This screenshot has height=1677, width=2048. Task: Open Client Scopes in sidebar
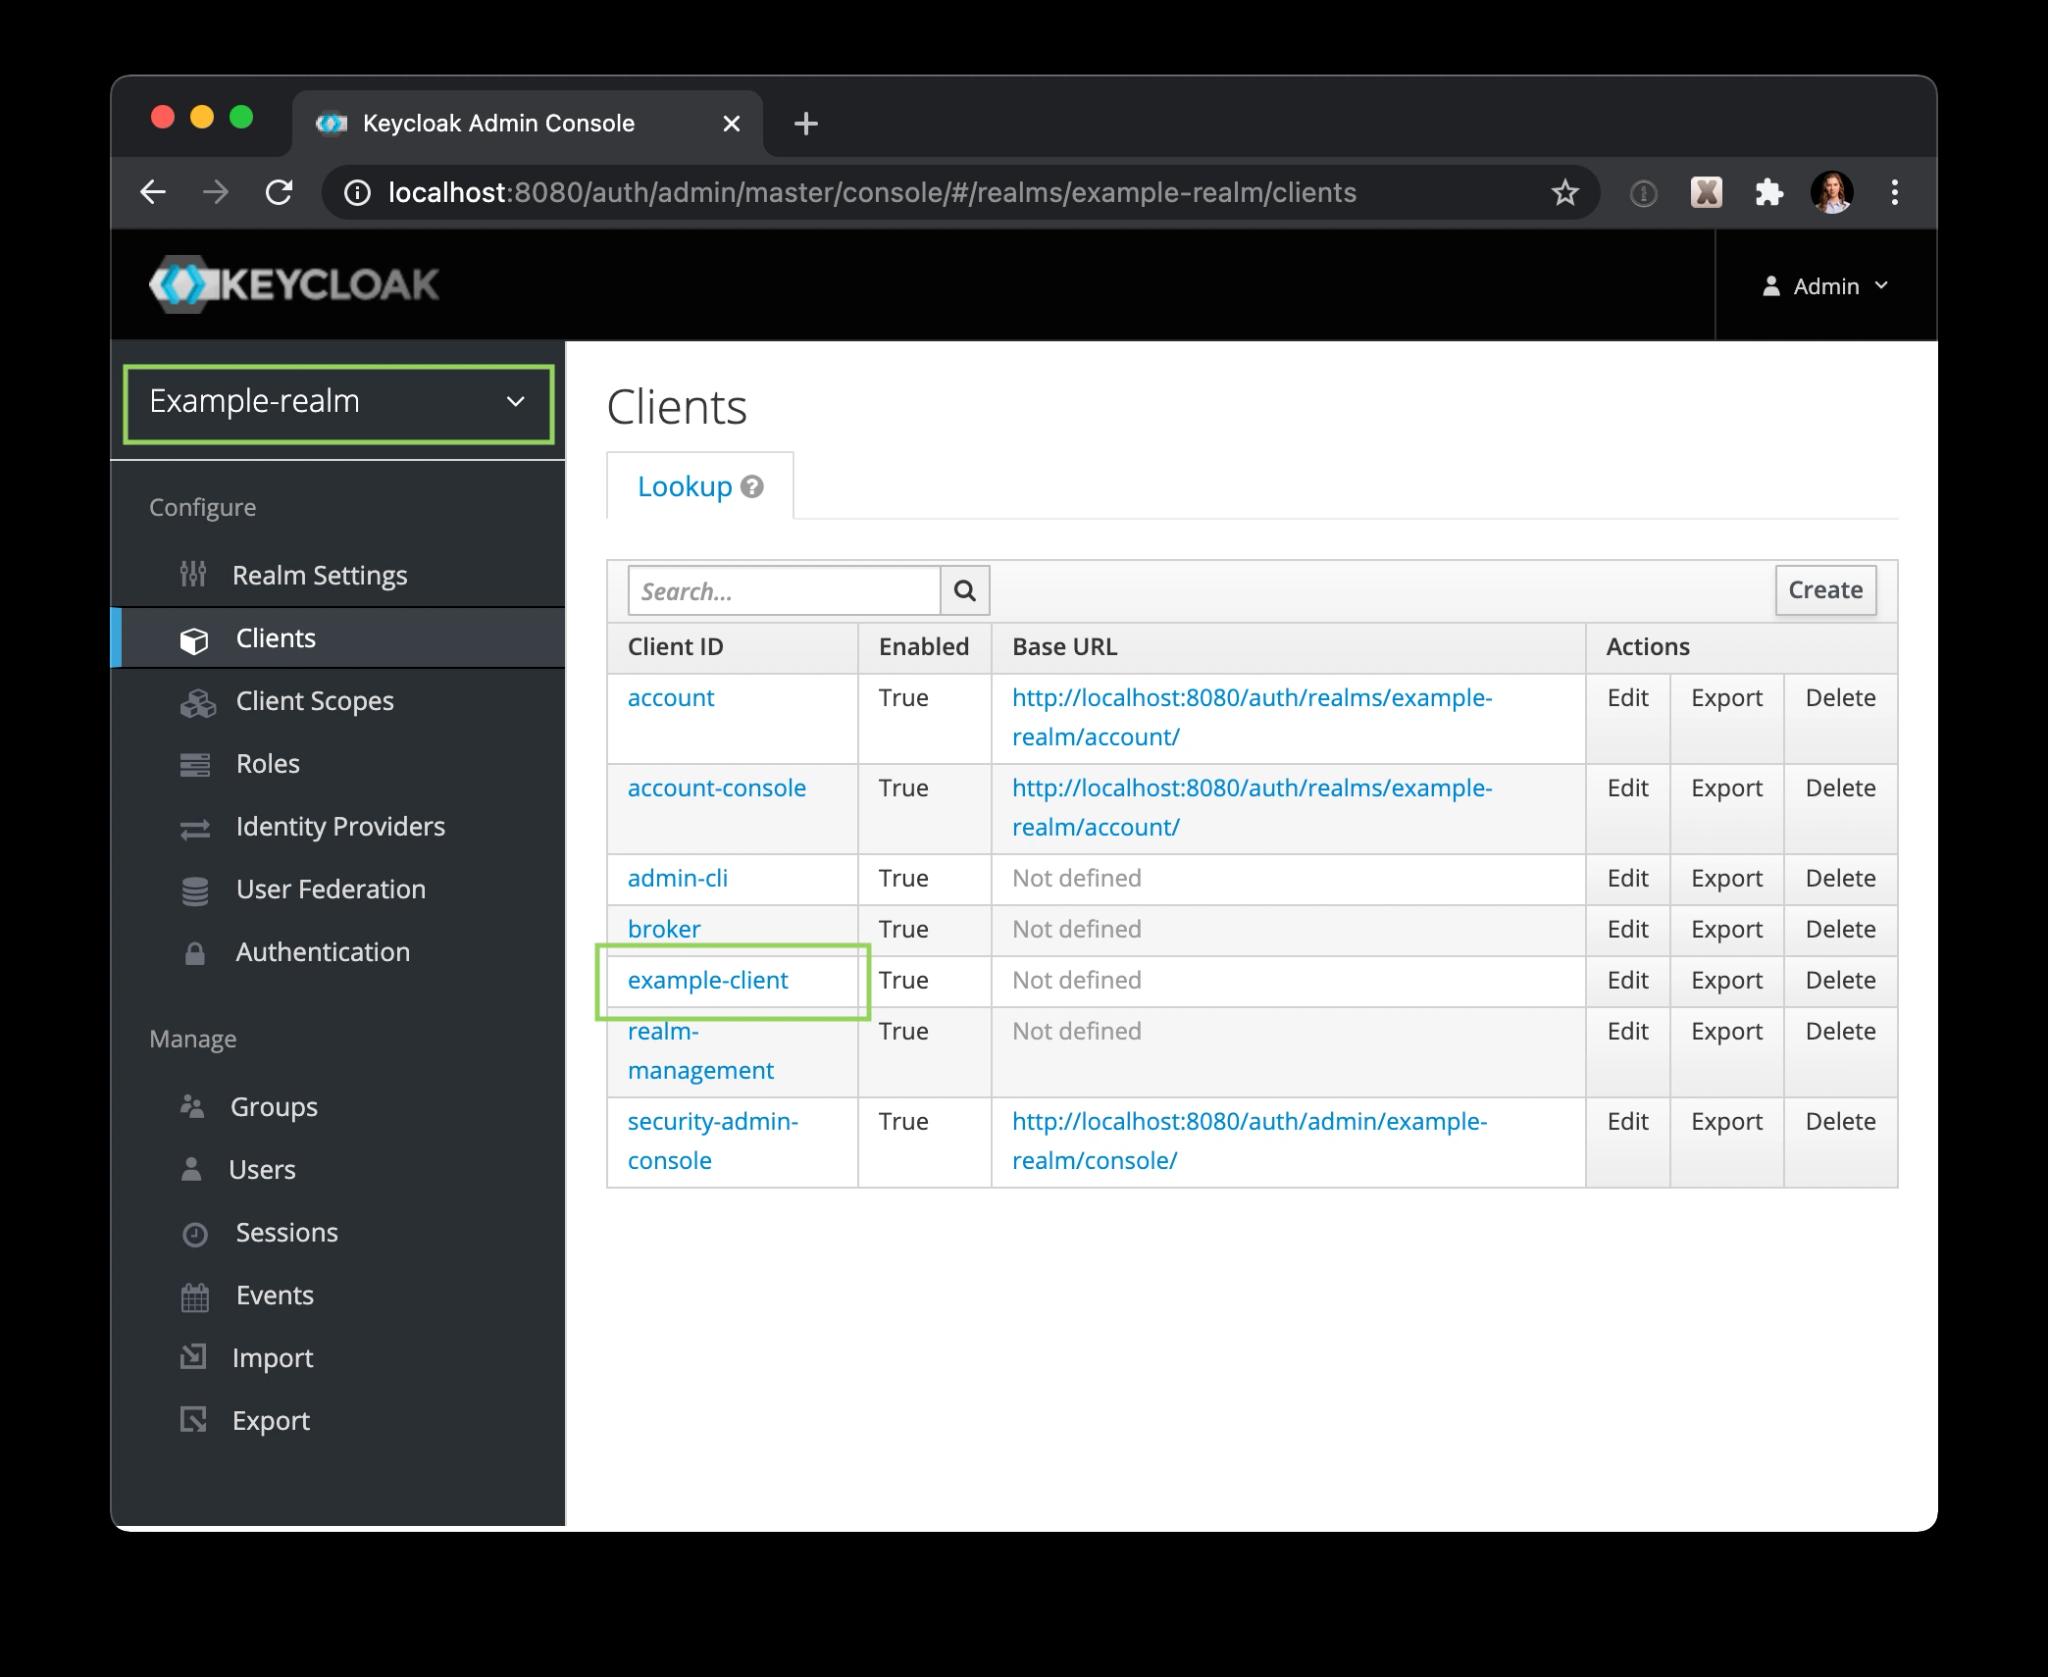[314, 701]
